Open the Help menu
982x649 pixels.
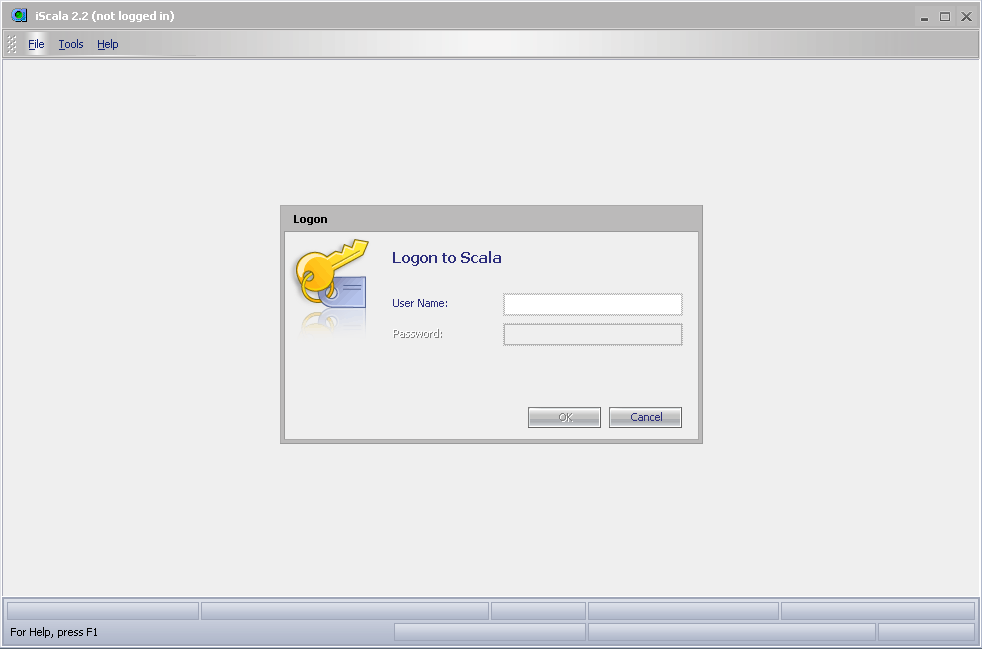[108, 44]
